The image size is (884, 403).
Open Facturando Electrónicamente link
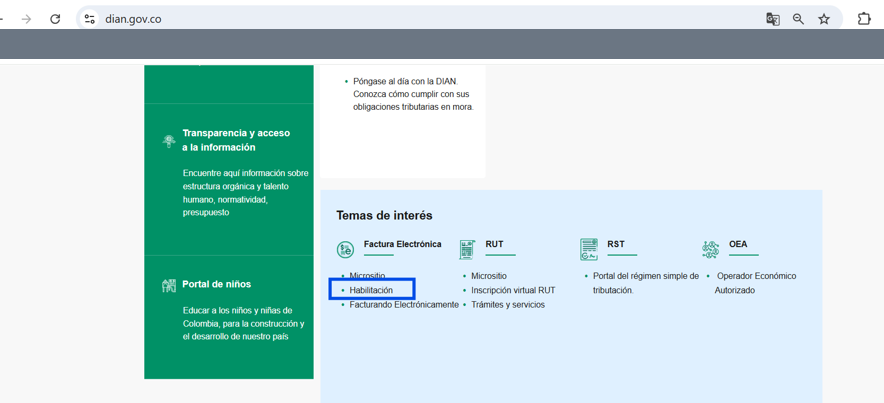point(404,304)
